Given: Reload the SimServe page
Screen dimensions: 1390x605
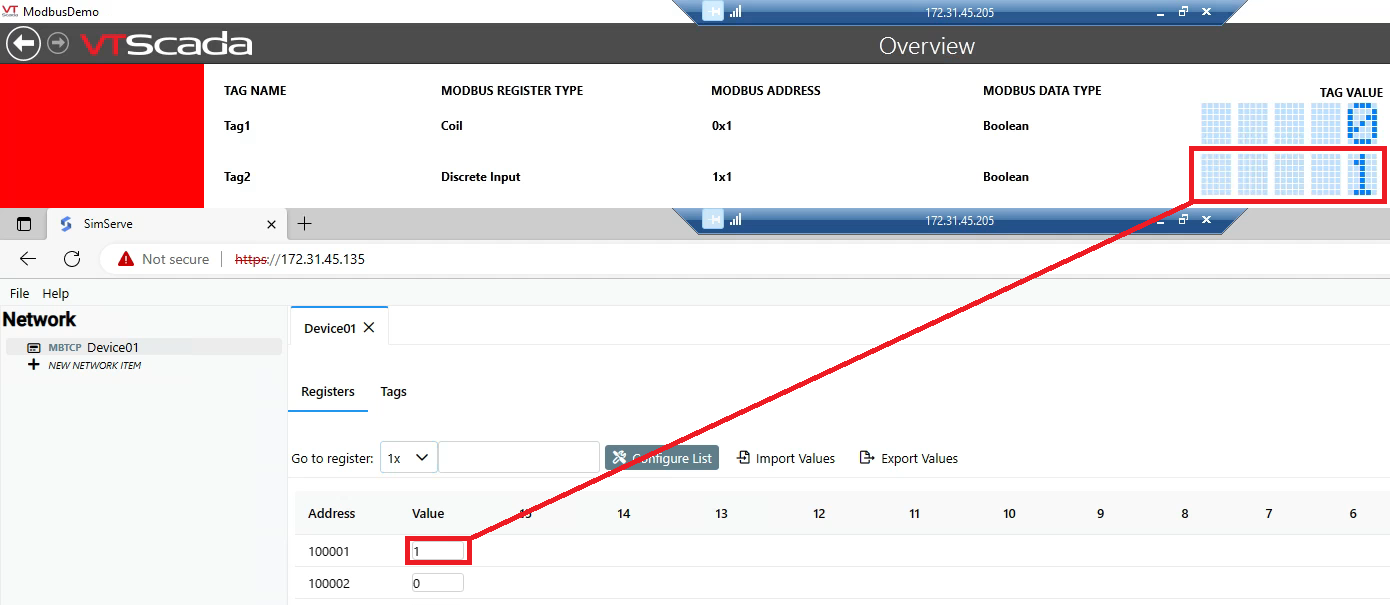Looking at the screenshot, I should [x=71, y=258].
